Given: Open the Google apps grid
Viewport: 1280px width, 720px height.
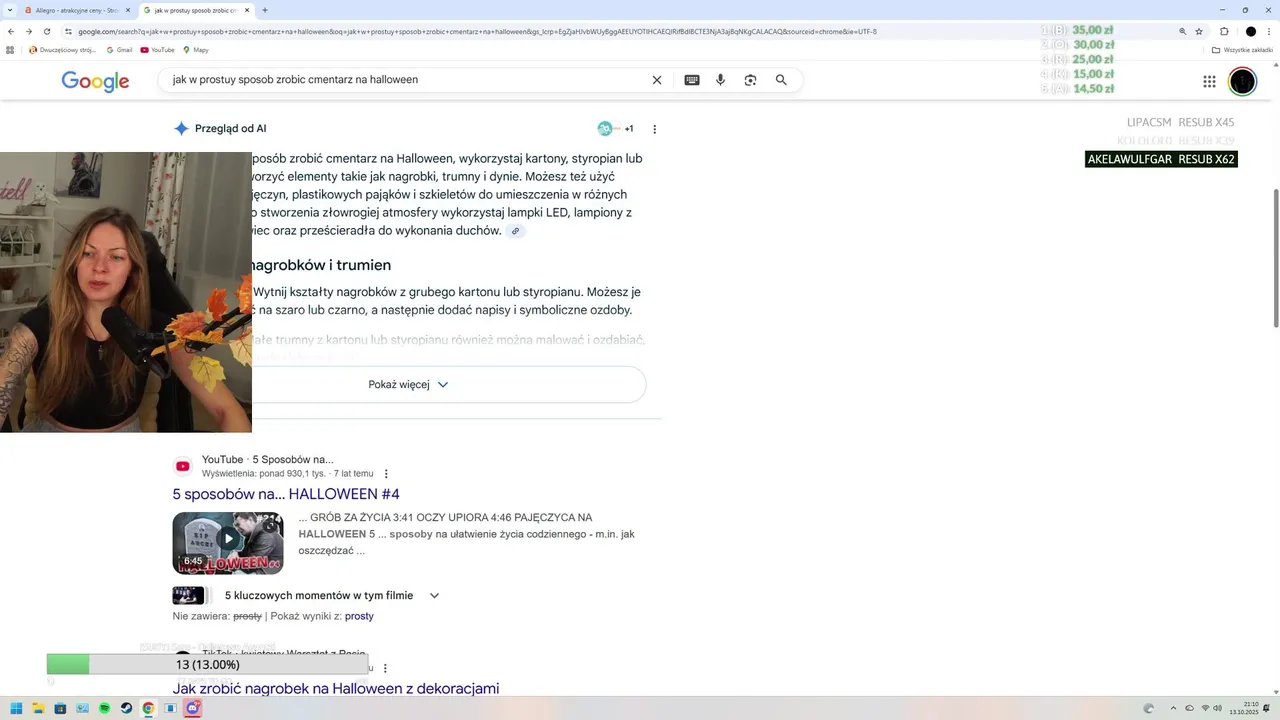Looking at the screenshot, I should (1209, 81).
